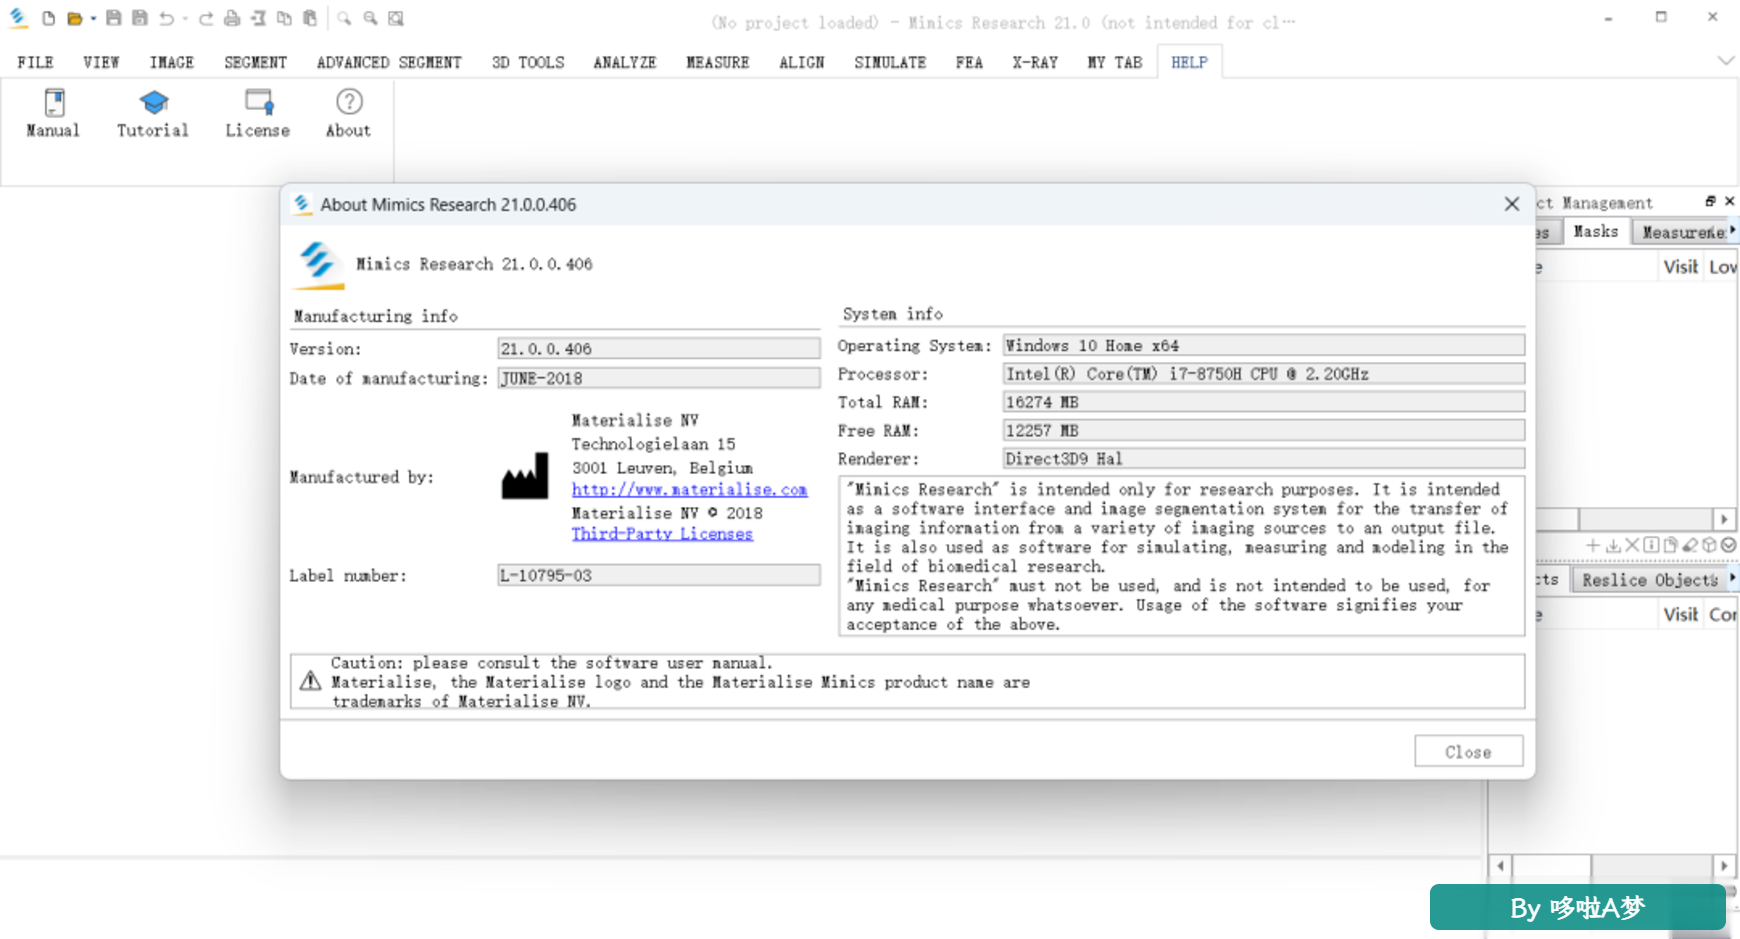Screen dimensions: 1740x939
Task: Click the Paste clipboard icon
Action: [310, 18]
